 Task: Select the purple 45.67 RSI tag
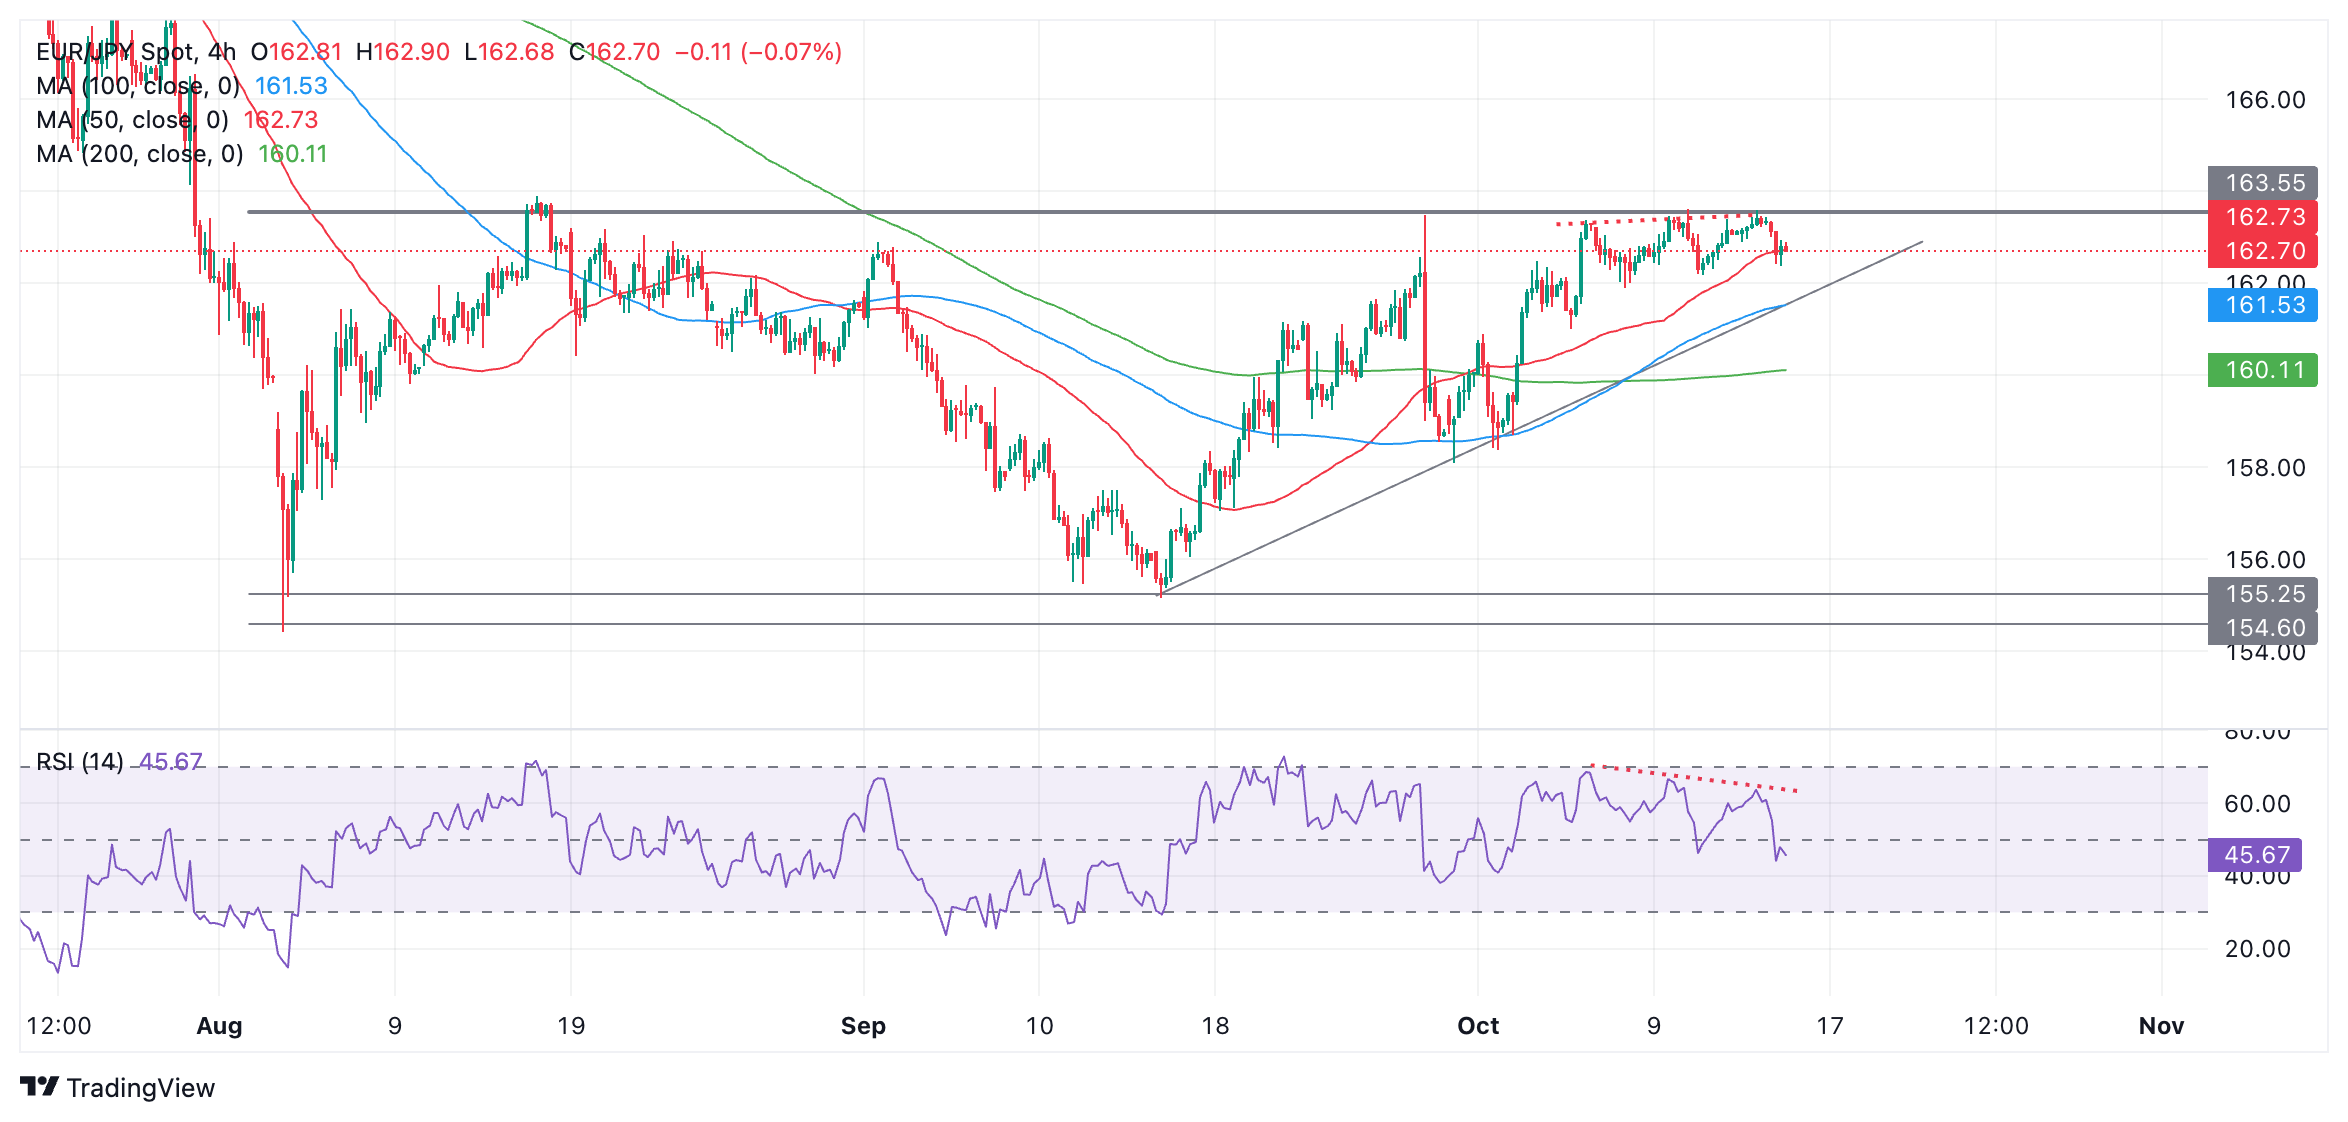pos(2256,855)
